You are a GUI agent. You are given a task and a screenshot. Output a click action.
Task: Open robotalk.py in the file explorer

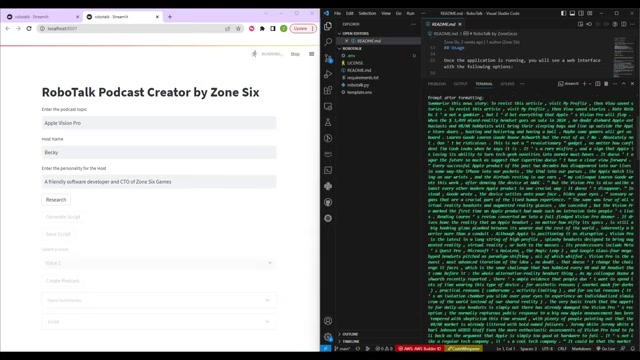tap(358, 85)
